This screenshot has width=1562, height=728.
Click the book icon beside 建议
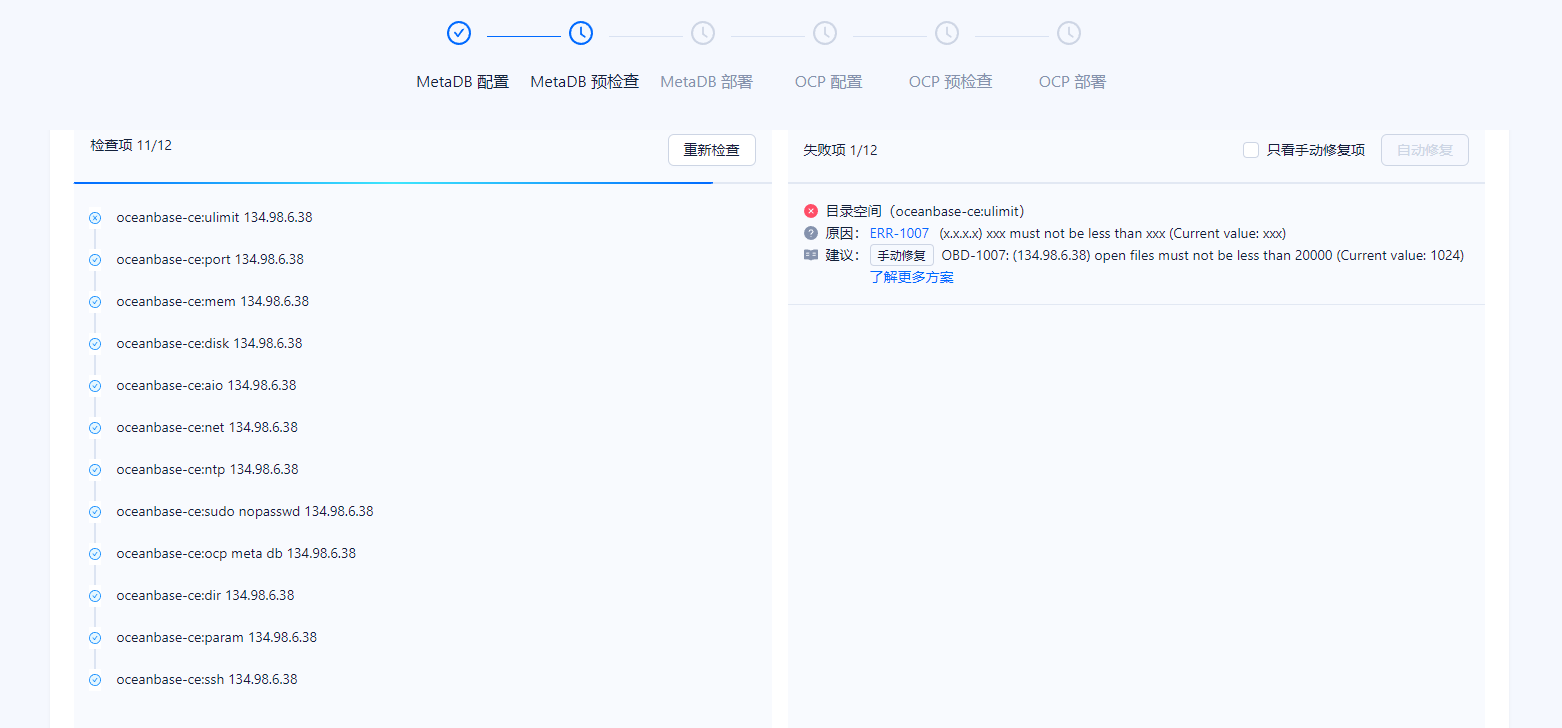pyautogui.click(x=811, y=255)
